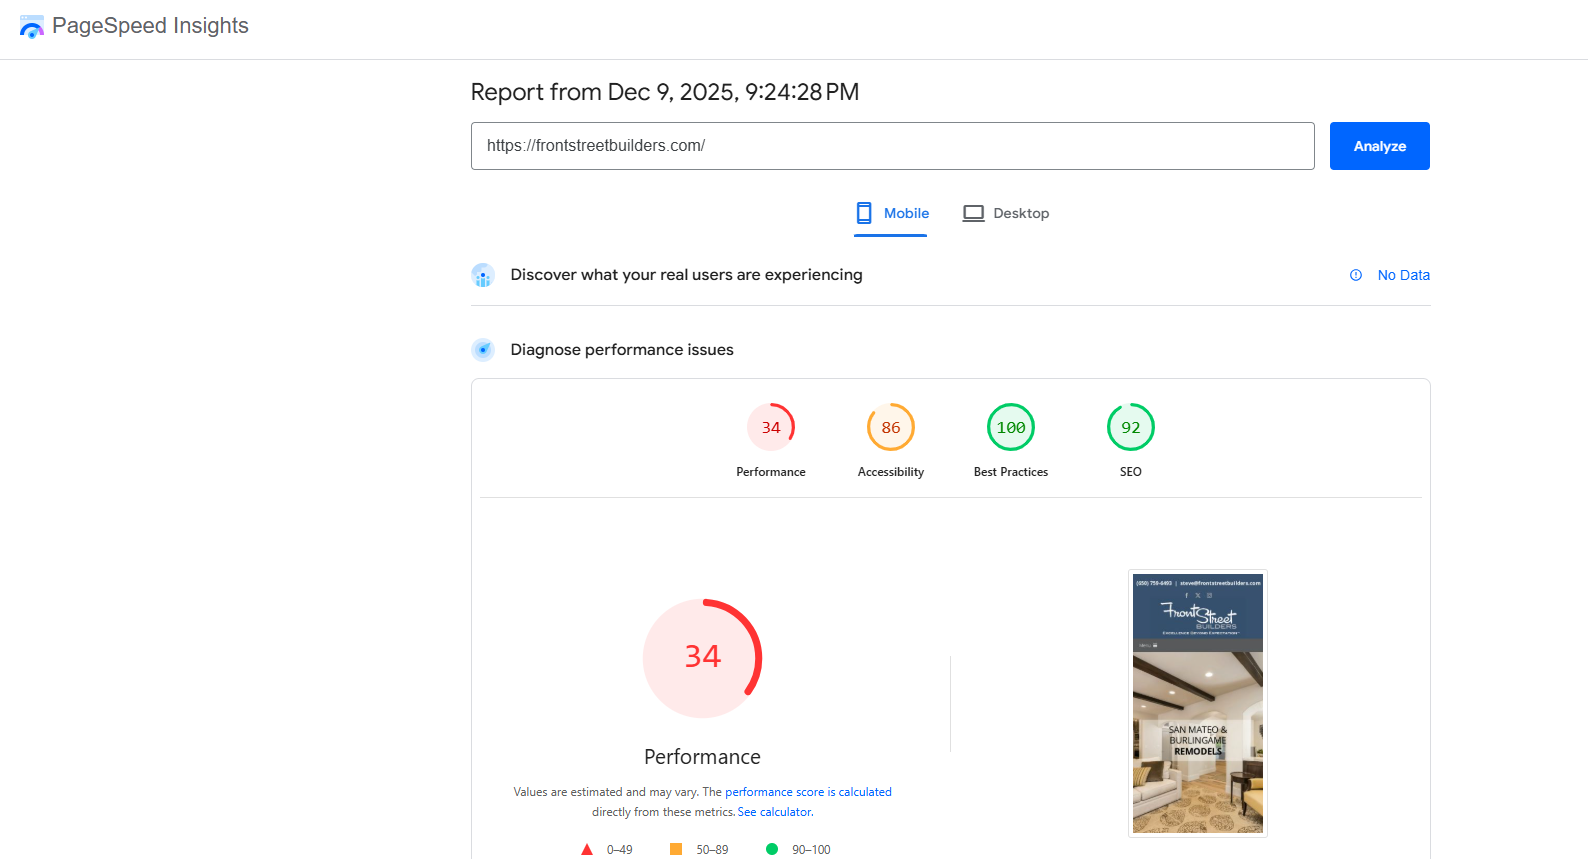Click the info icon beside No Data
This screenshot has width=1588, height=859.
1355,275
